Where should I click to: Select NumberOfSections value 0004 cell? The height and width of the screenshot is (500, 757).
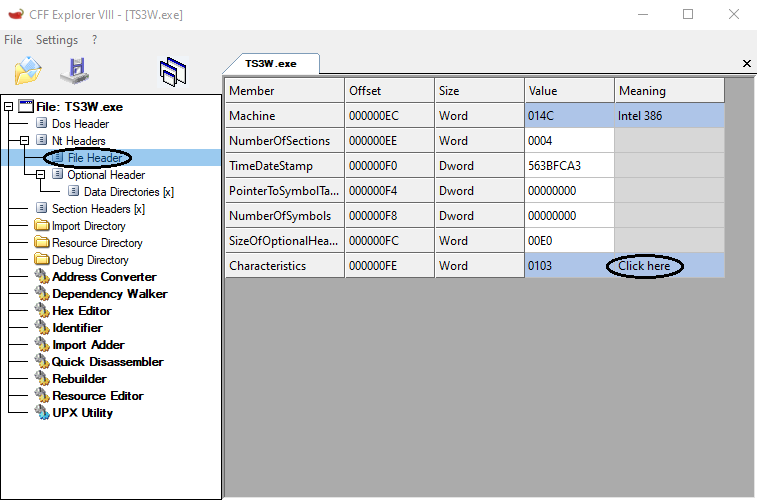[569, 140]
